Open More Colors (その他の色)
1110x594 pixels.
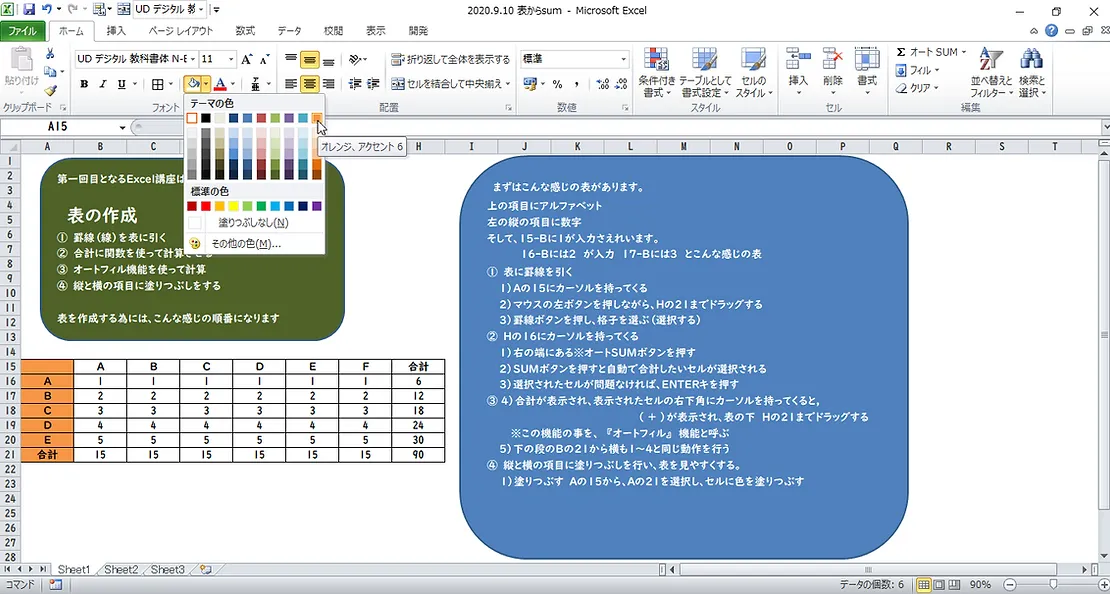point(245,243)
